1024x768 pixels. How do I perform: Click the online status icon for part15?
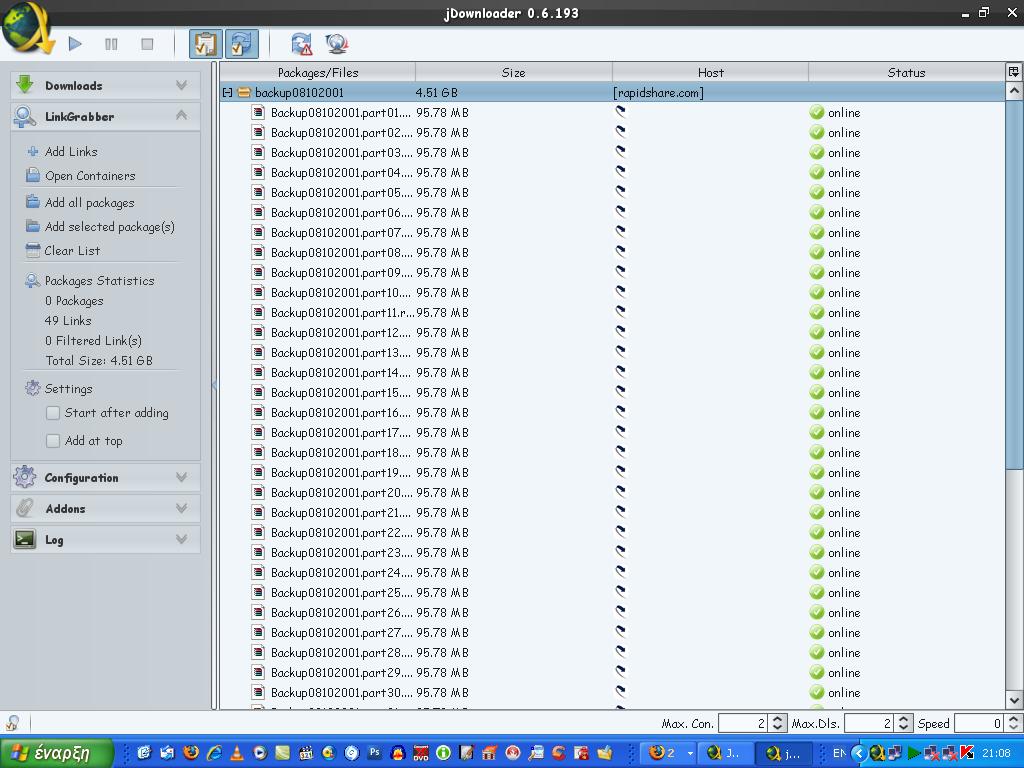click(x=817, y=392)
